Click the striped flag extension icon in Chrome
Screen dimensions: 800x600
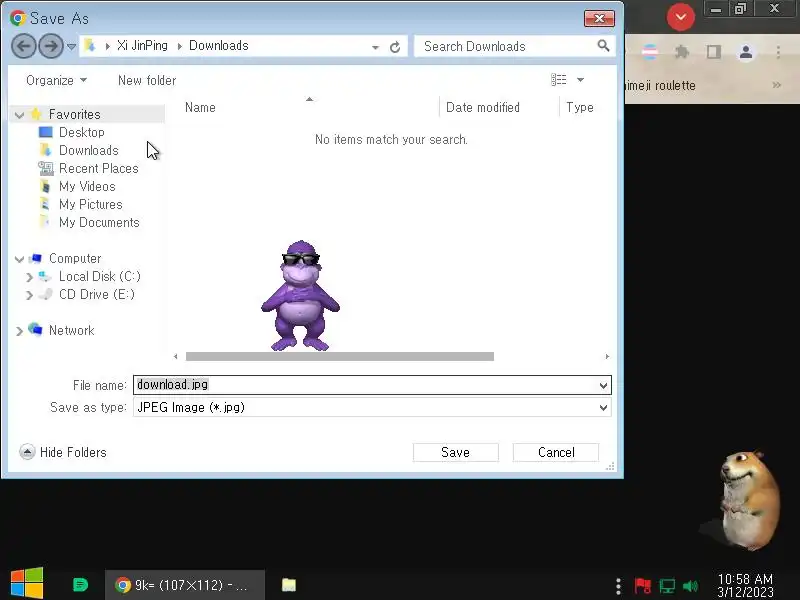(650, 52)
